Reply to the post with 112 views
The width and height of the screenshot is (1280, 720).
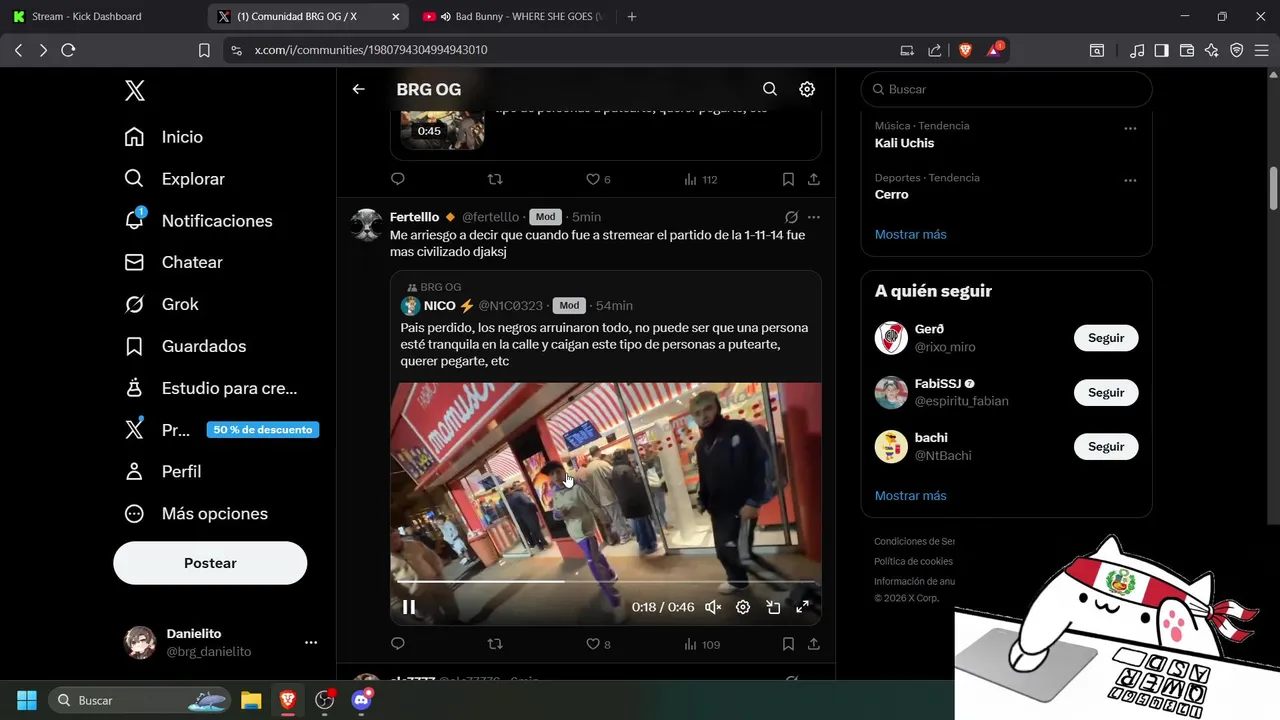397,179
